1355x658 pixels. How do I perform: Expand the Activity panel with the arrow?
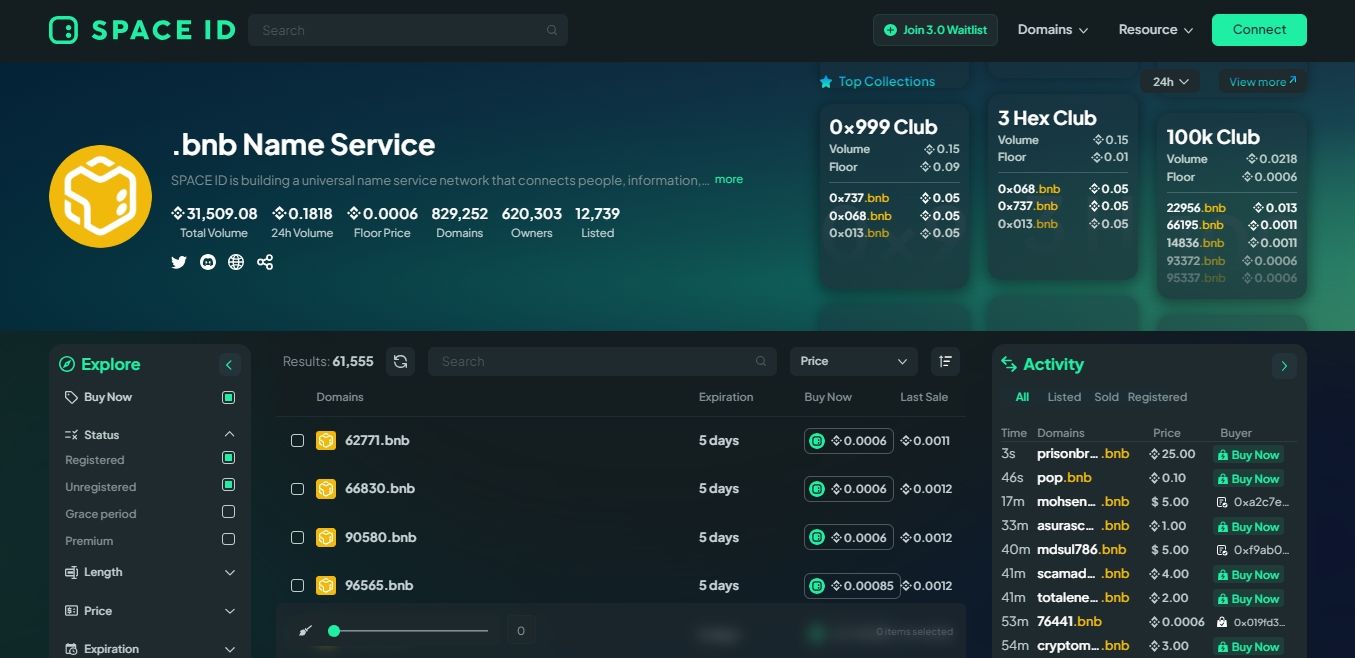click(x=1284, y=366)
